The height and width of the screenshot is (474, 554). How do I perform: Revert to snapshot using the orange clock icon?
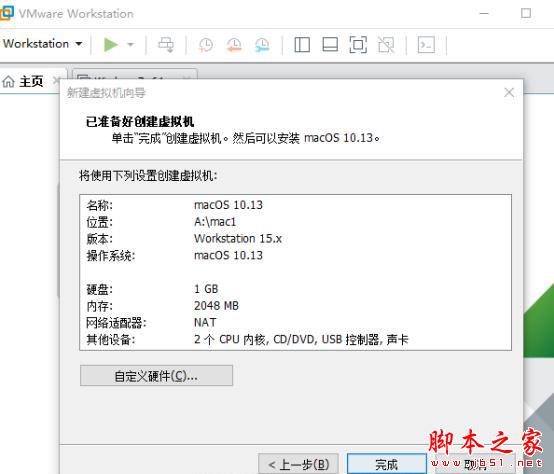[x=234, y=45]
